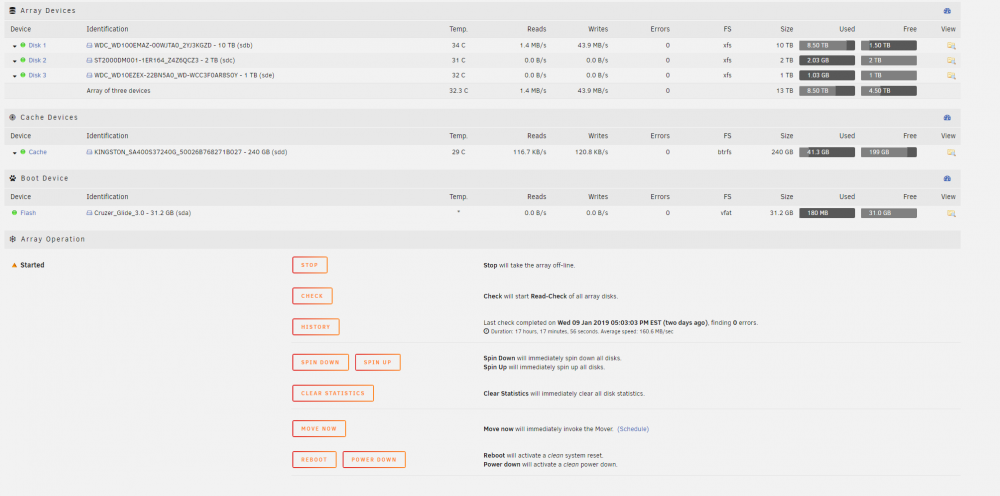This screenshot has height=496, width=1000.
Task: Click the Cache writes value 120.8 KB/s
Action: [x=591, y=152]
